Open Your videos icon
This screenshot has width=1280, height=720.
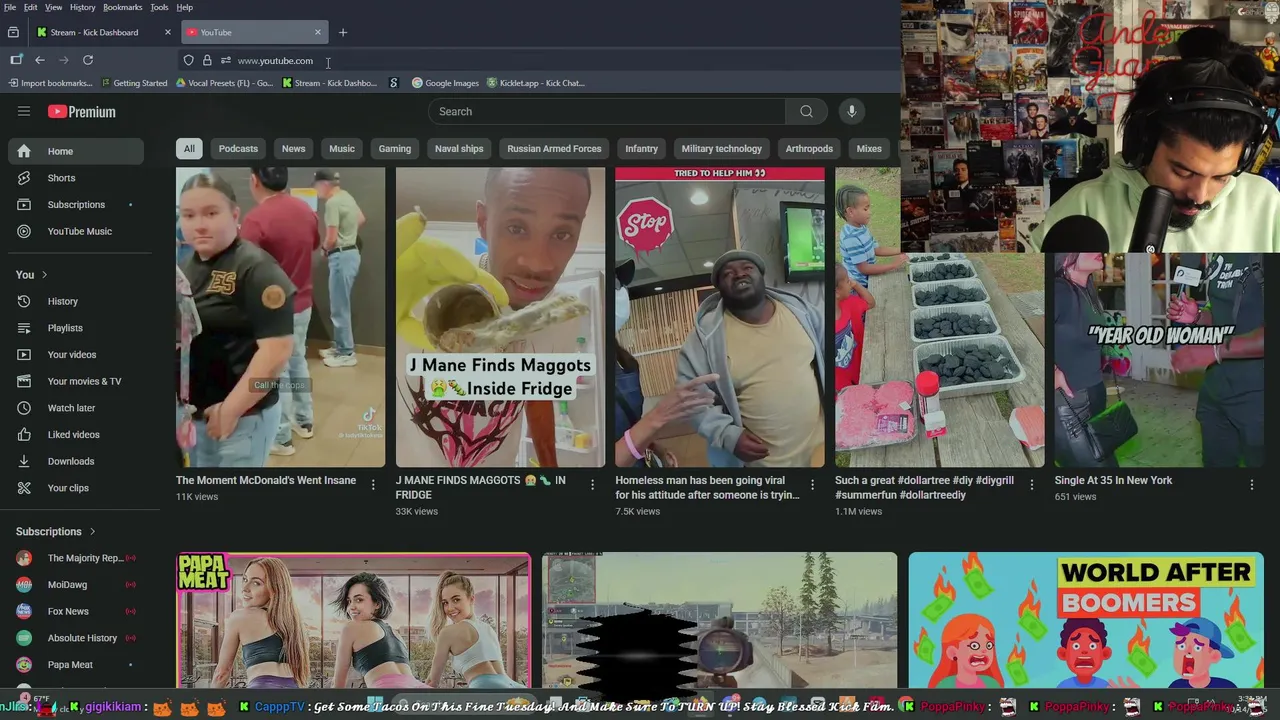coord(24,355)
